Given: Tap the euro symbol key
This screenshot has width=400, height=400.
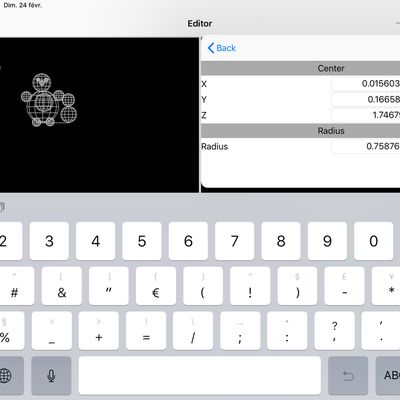Looking at the screenshot, I should click(x=156, y=286).
